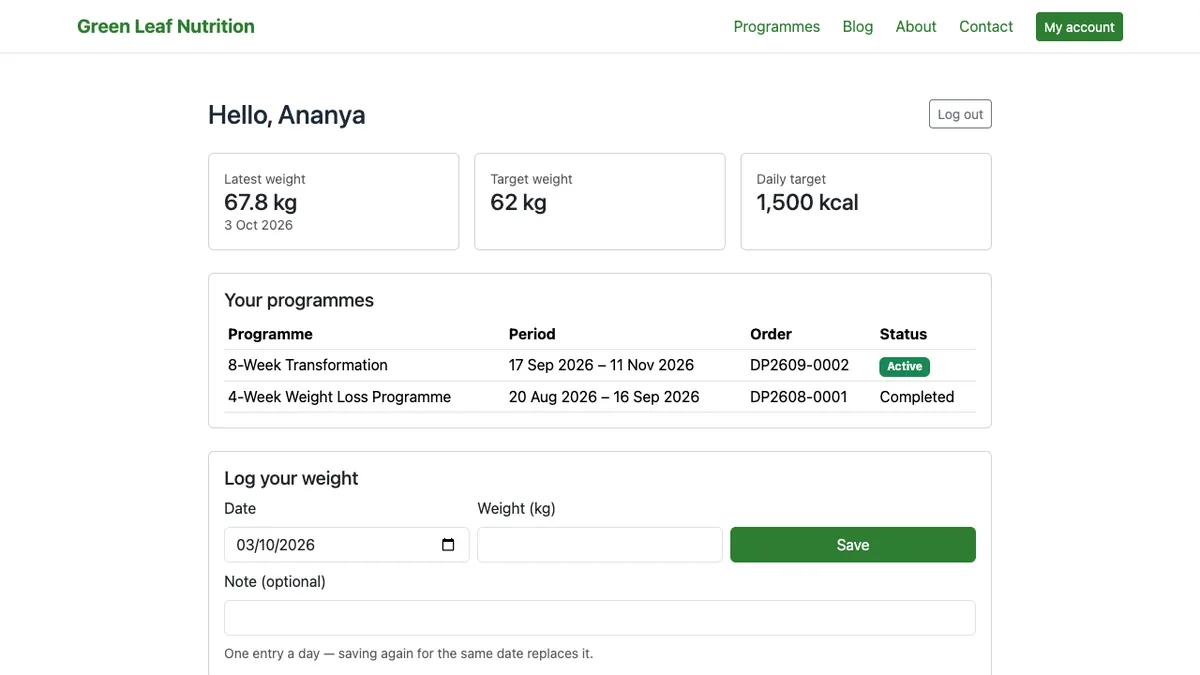Click order number DP2608-0001
The height and width of the screenshot is (675, 1200).
tap(799, 397)
